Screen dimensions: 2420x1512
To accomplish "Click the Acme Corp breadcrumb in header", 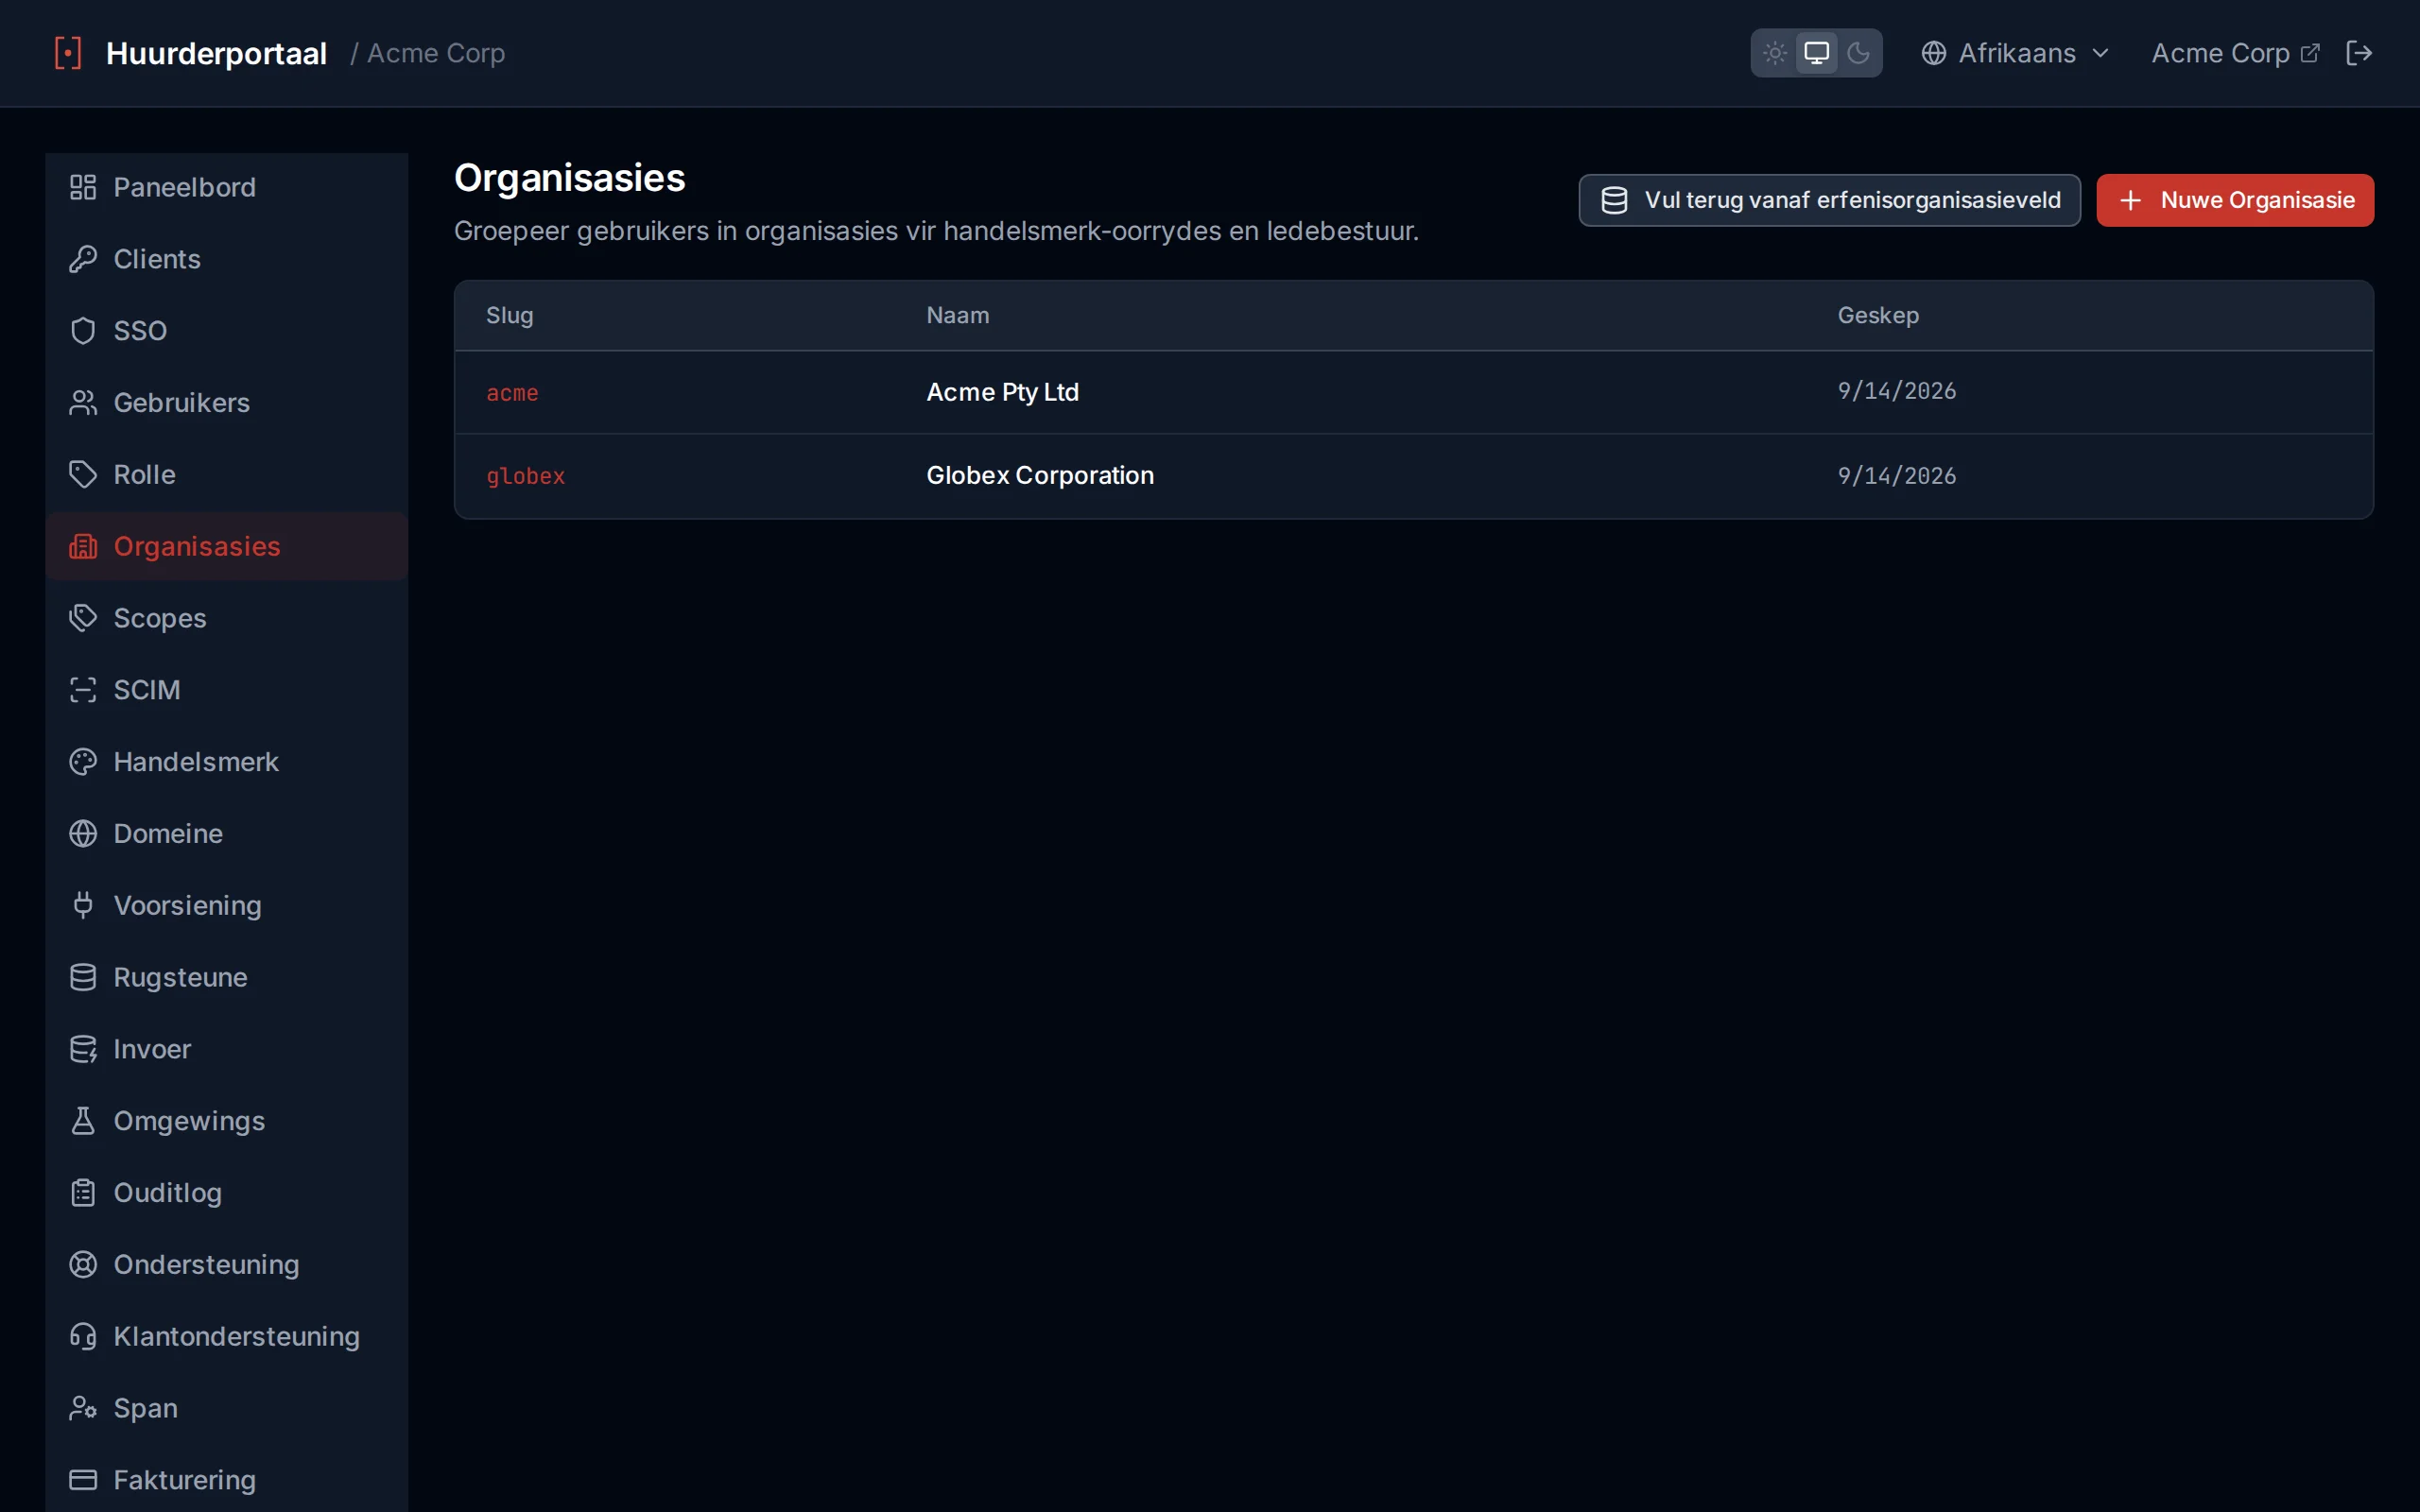I will [436, 53].
